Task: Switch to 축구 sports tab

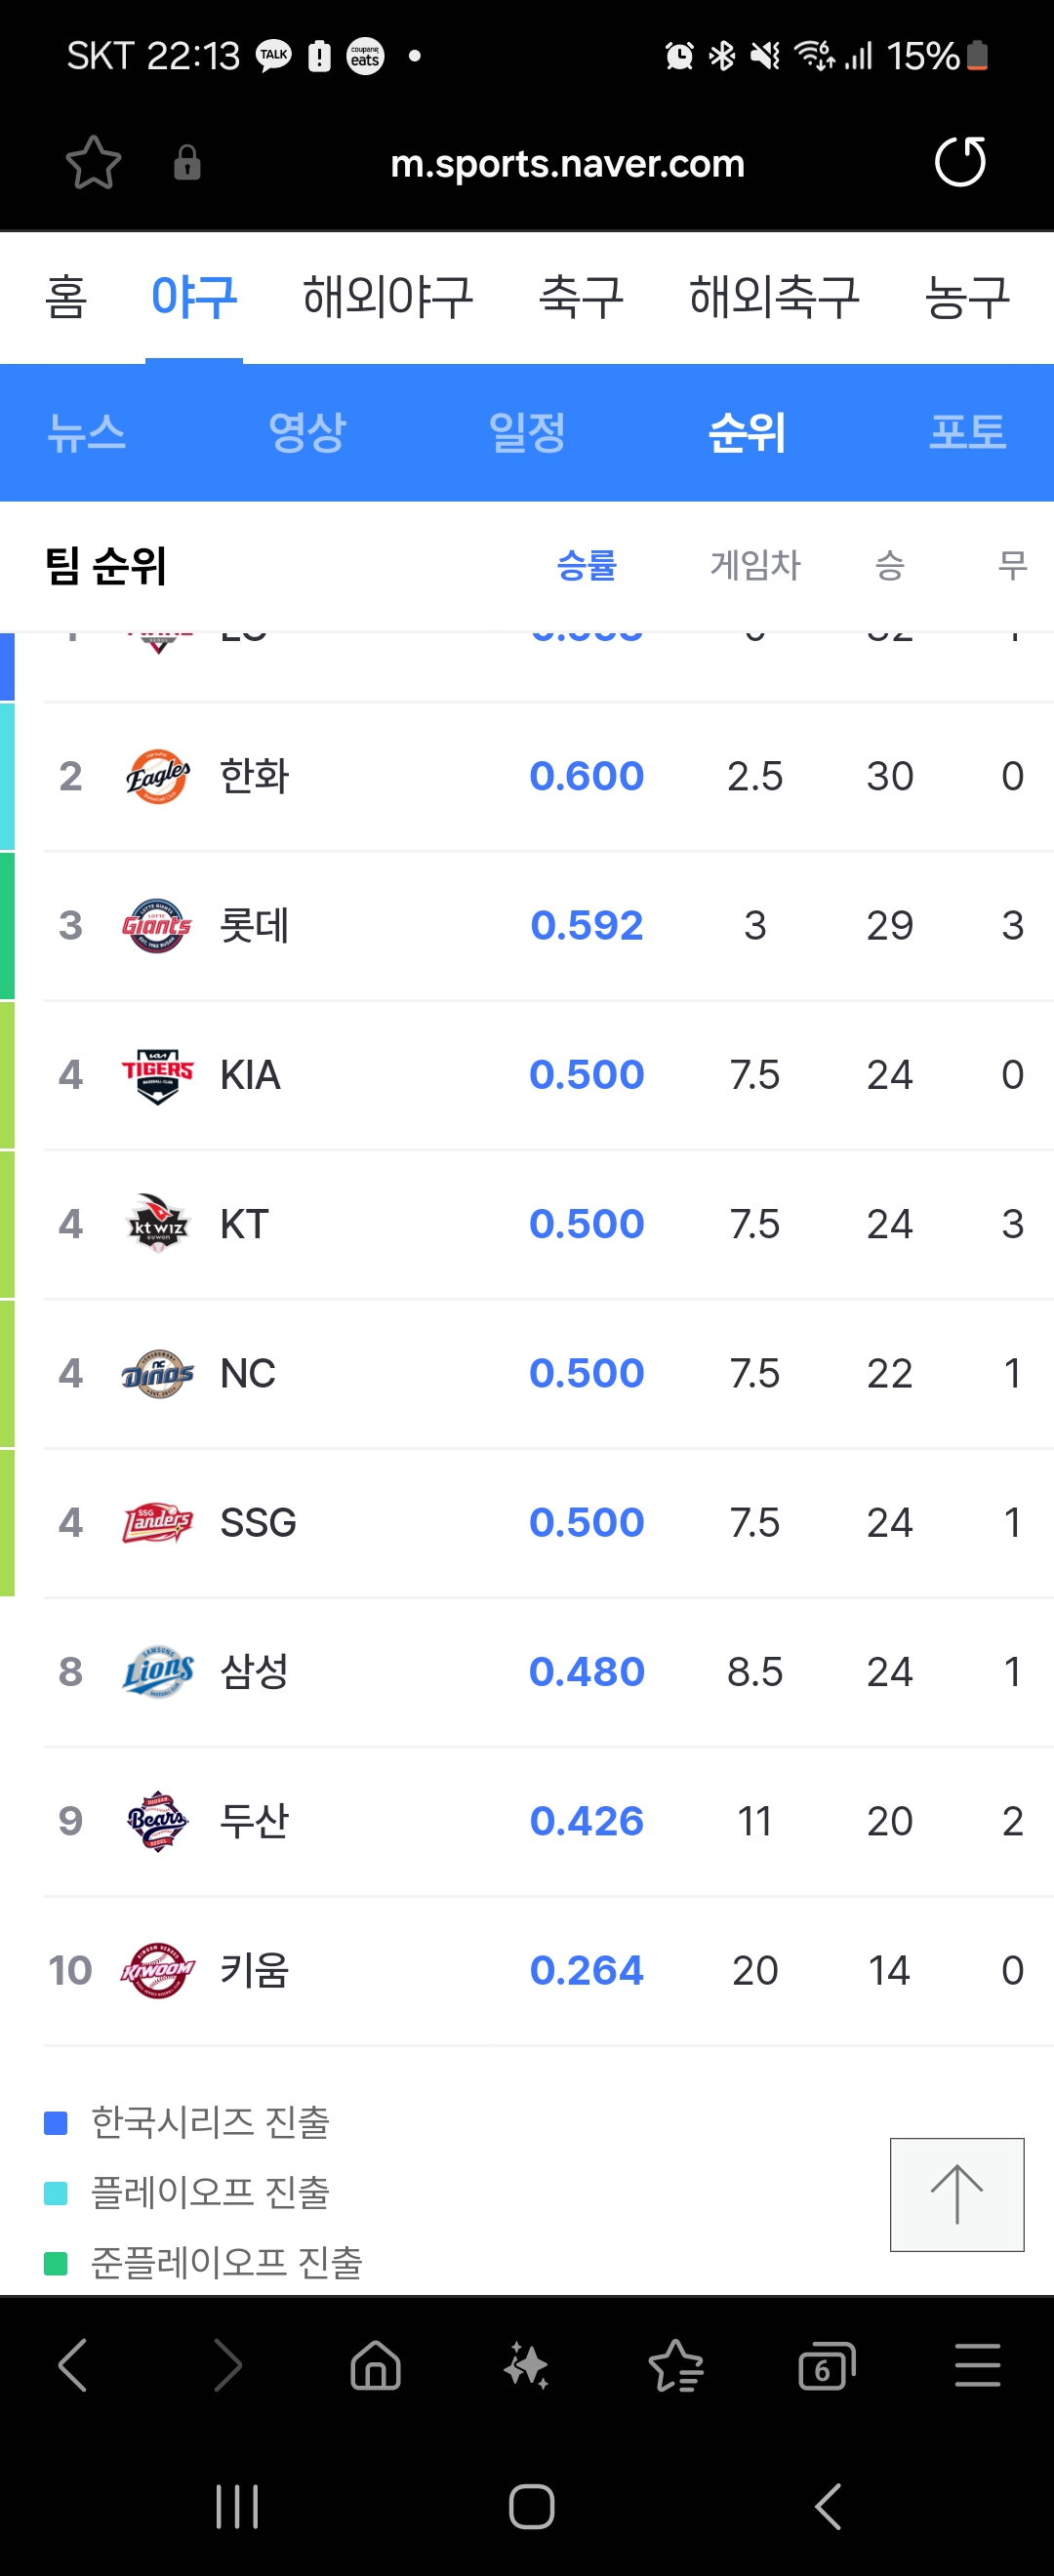Action: tap(581, 297)
